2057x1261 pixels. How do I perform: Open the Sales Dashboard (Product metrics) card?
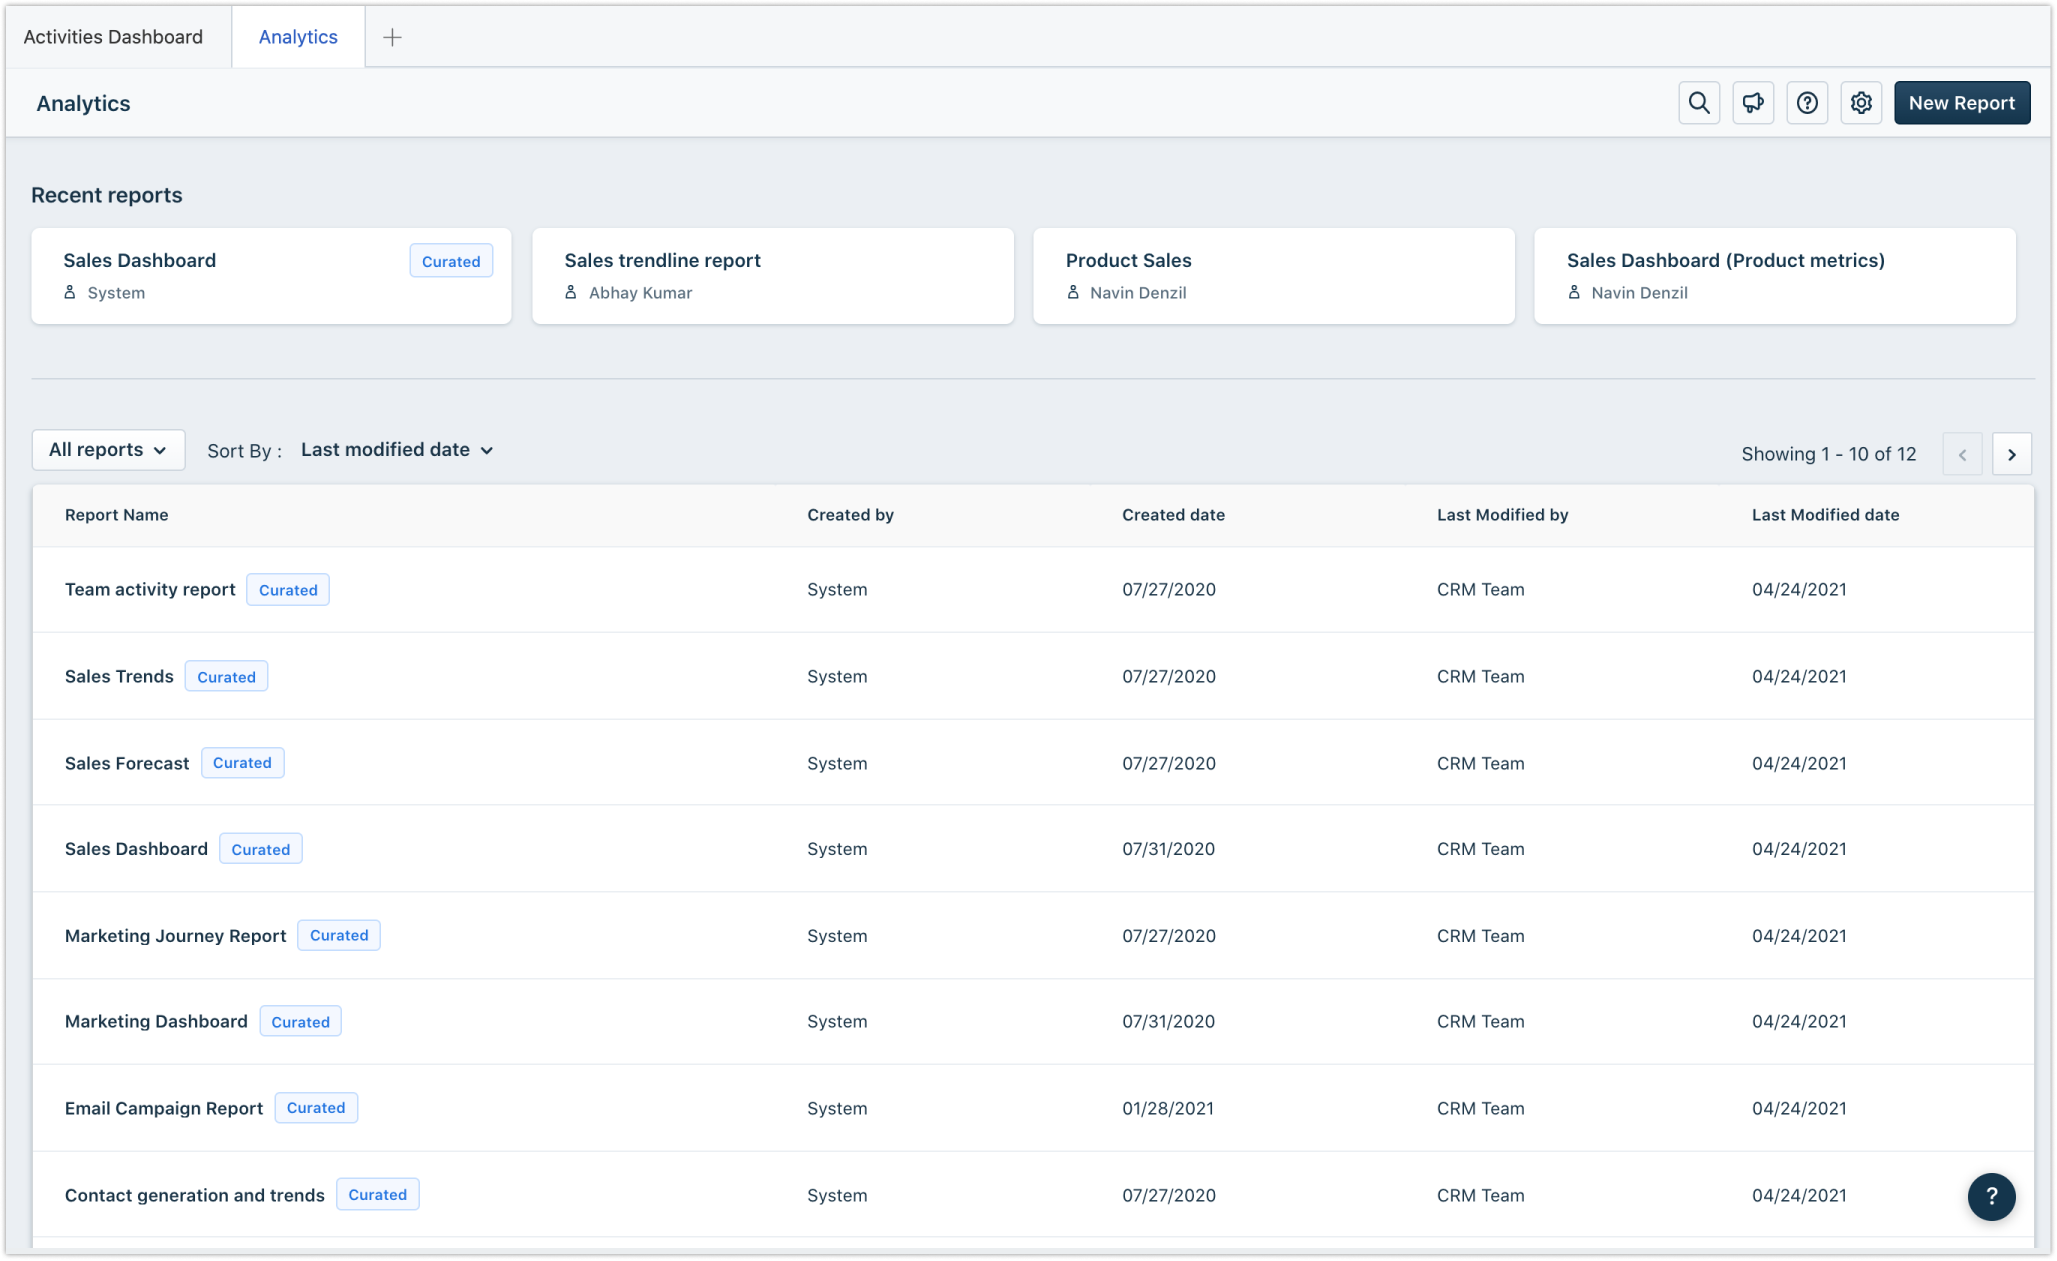(1774, 275)
